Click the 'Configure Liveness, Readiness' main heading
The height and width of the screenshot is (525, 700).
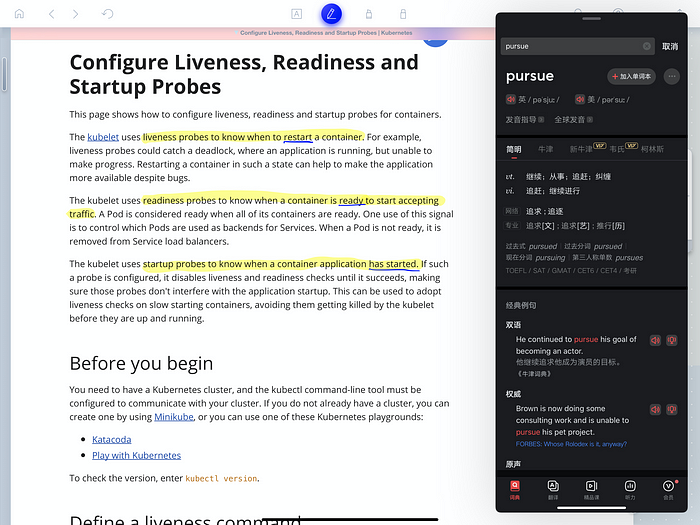(x=244, y=74)
